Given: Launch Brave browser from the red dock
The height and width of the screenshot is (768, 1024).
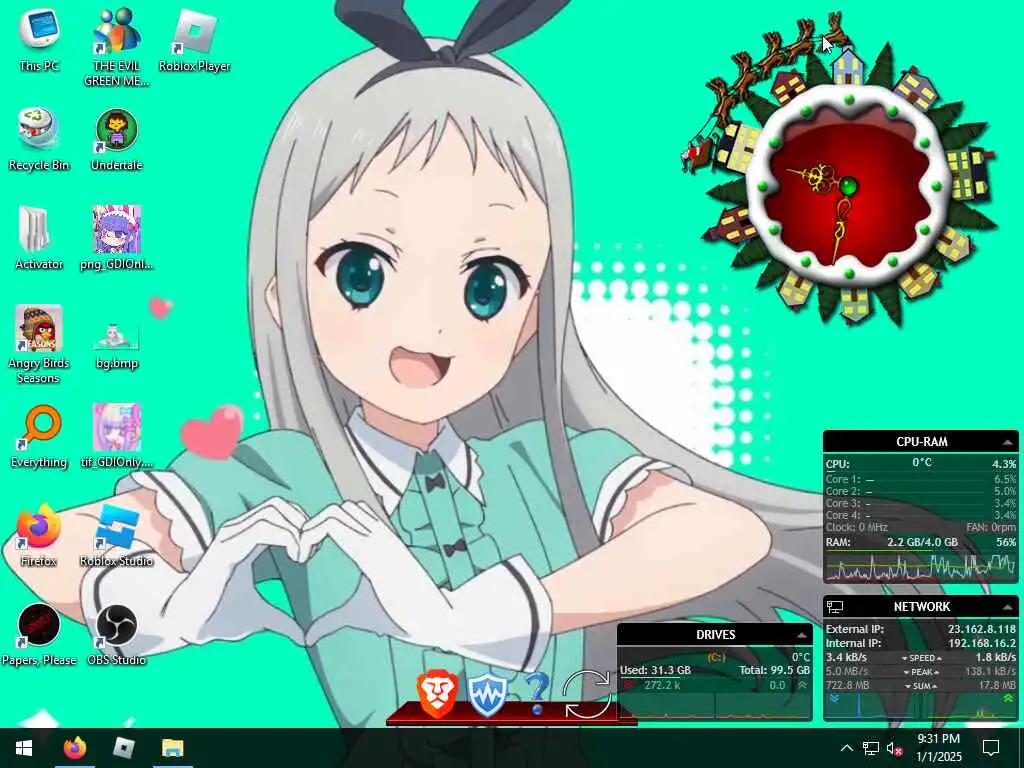Looking at the screenshot, I should tap(436, 694).
